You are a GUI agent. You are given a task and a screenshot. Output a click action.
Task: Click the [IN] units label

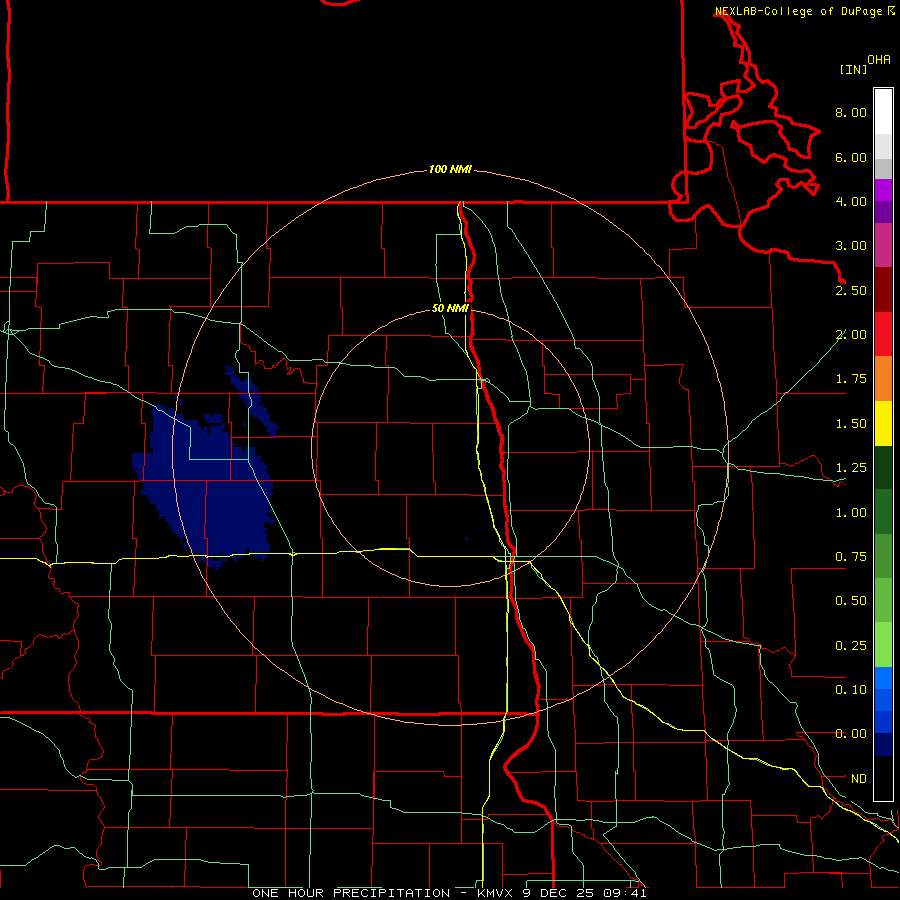(853, 69)
